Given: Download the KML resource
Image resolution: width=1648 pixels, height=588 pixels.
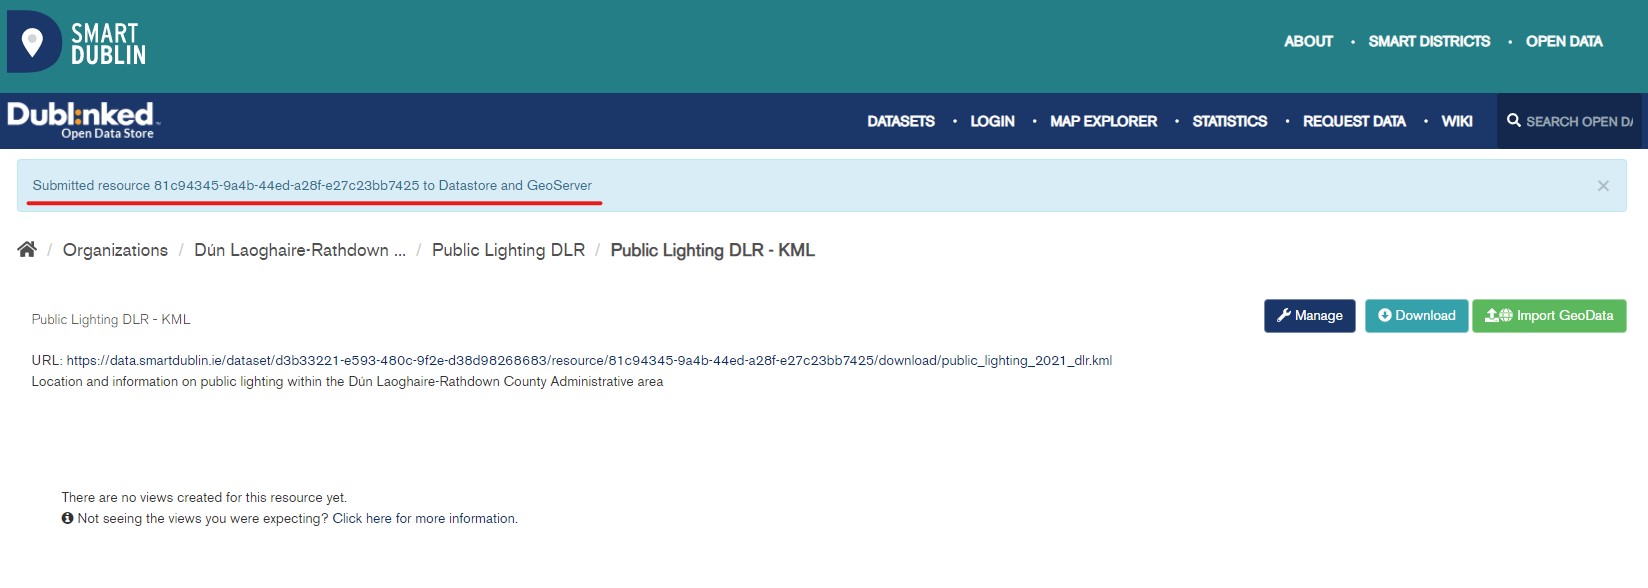Looking at the screenshot, I should [1416, 316].
